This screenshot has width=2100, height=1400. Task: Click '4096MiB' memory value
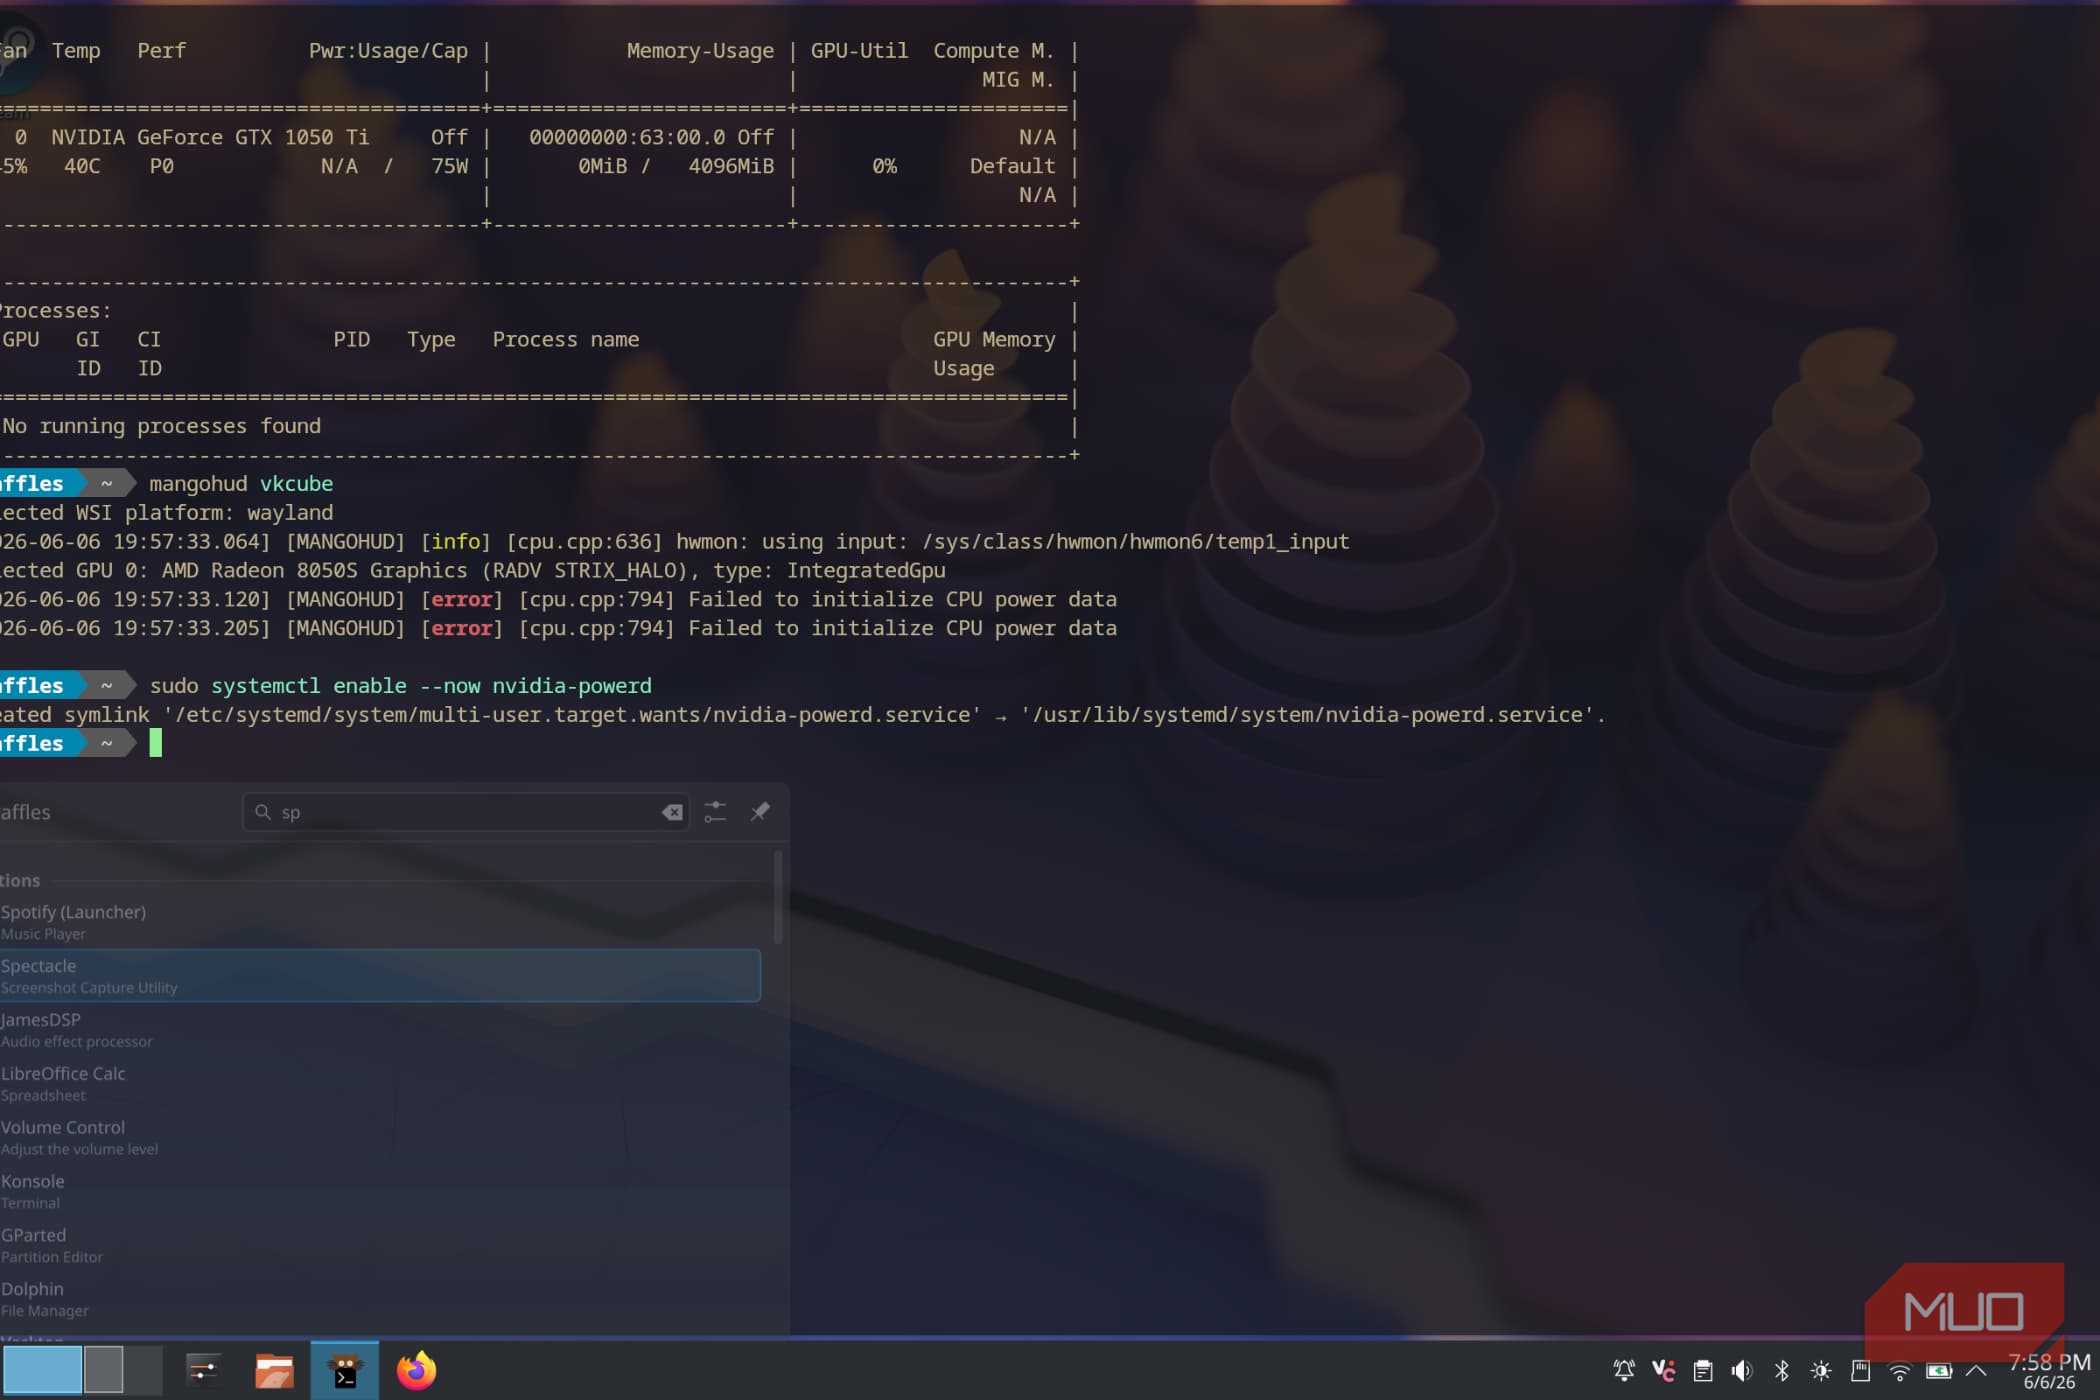point(731,166)
